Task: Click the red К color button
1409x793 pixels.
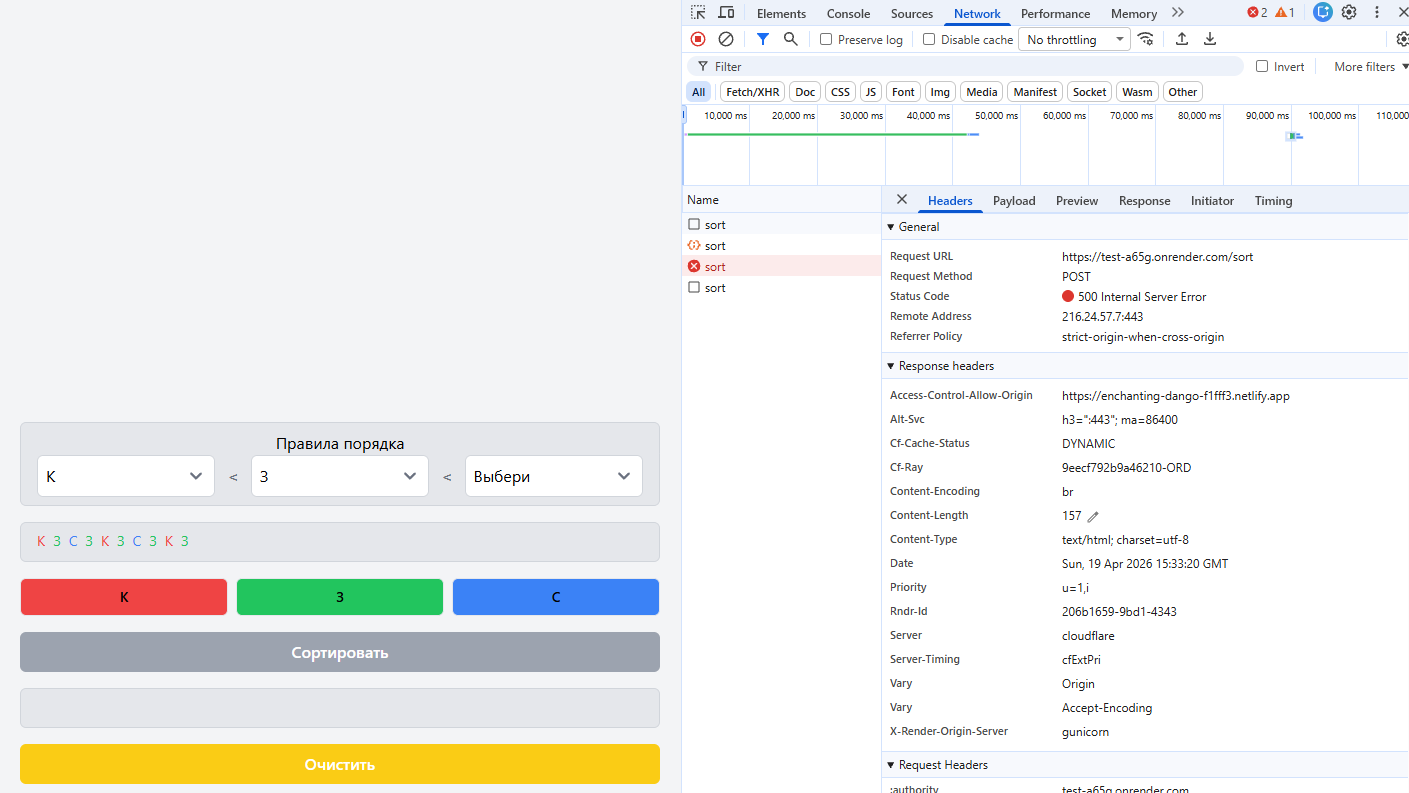Action: pyautogui.click(x=124, y=597)
